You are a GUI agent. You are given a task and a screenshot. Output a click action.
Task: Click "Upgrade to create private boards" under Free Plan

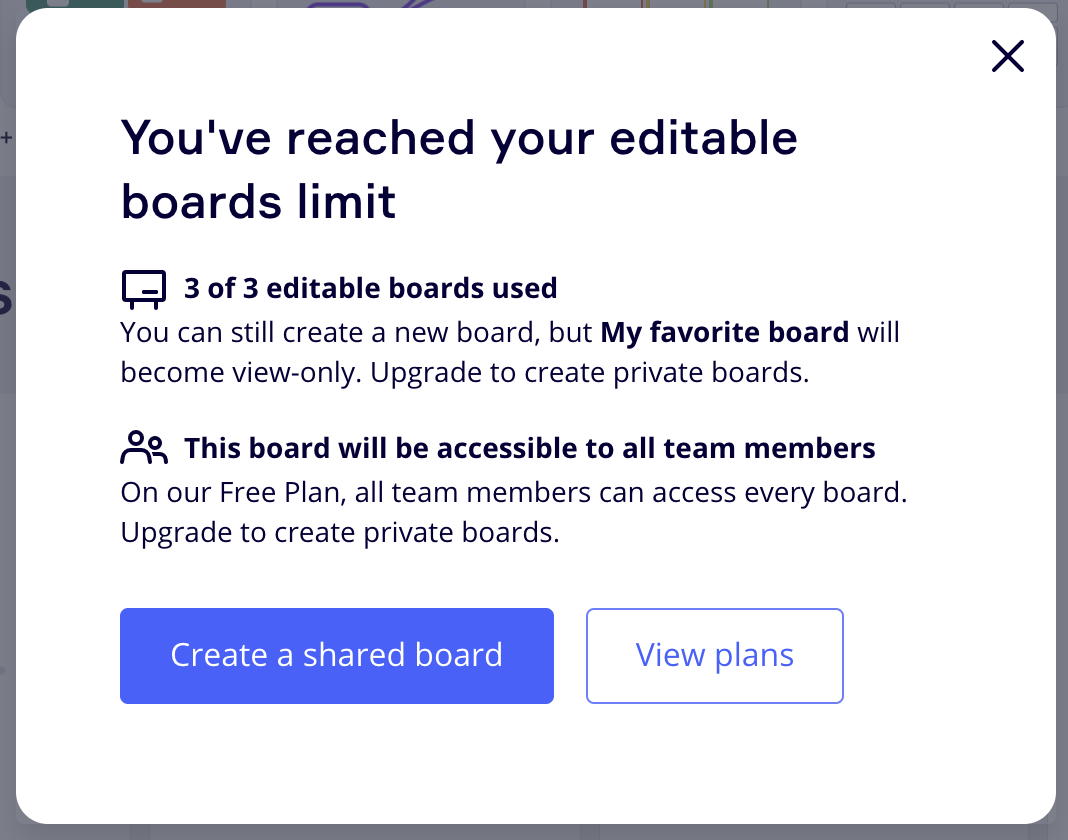[339, 532]
